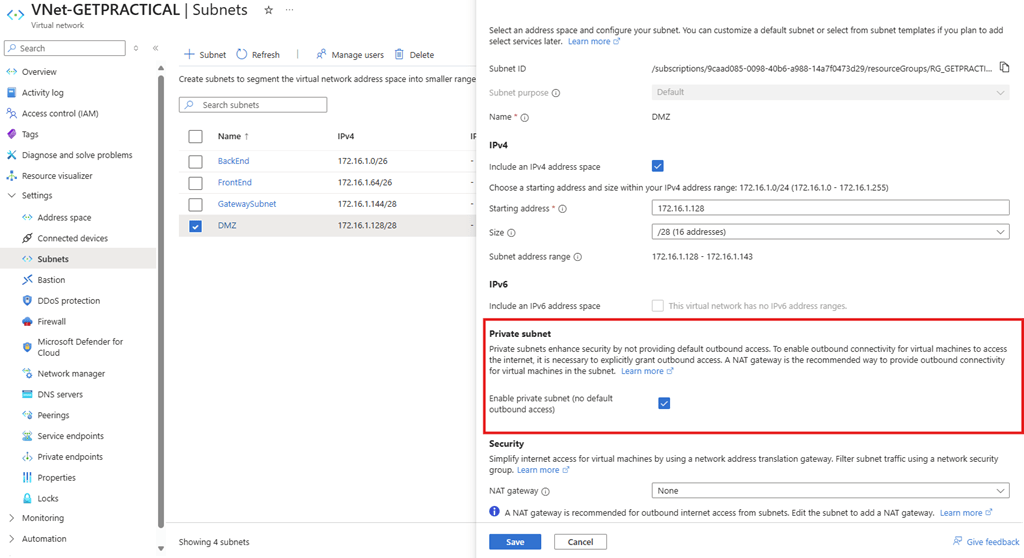The image size is (1024, 558).
Task: Click the sidebar Search box
Action: pos(65,48)
